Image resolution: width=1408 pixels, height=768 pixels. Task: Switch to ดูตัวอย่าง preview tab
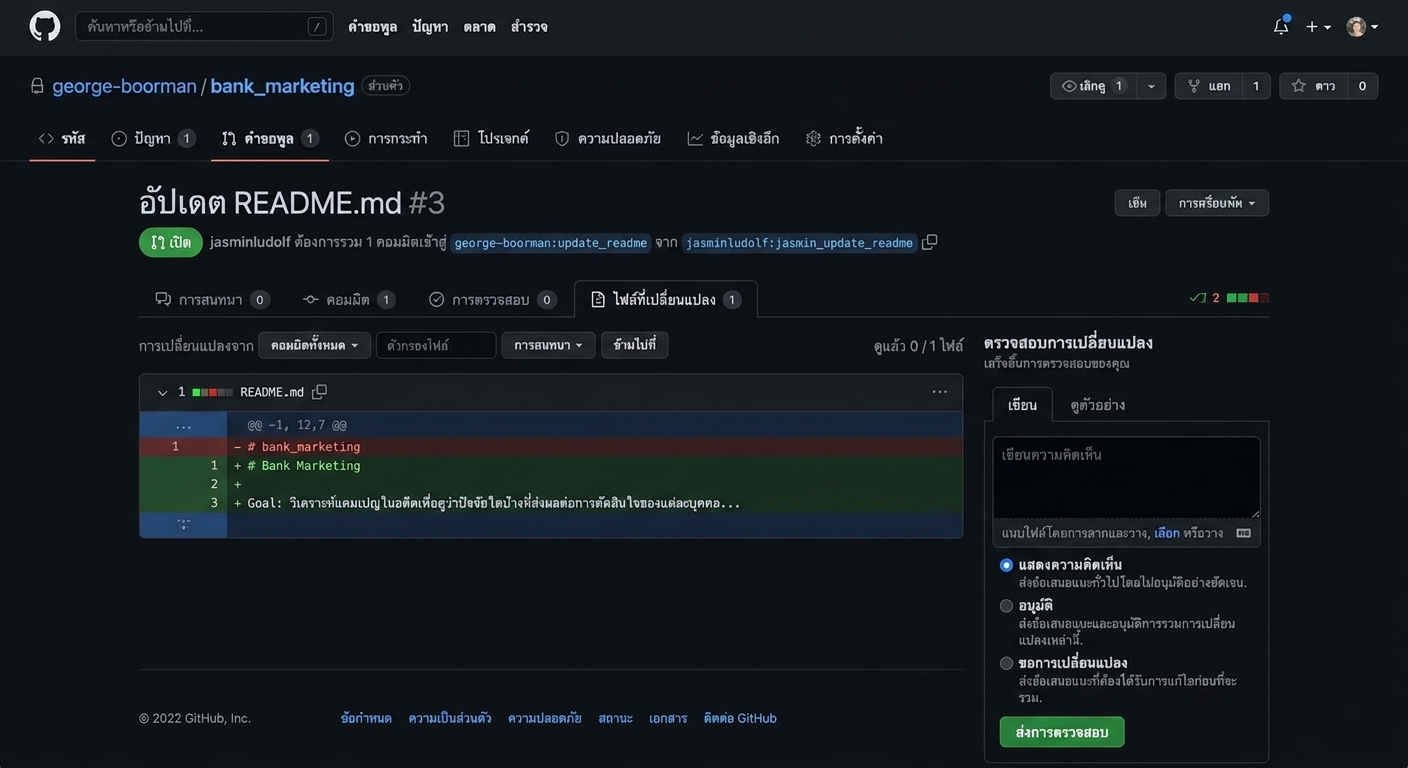coord(1098,405)
